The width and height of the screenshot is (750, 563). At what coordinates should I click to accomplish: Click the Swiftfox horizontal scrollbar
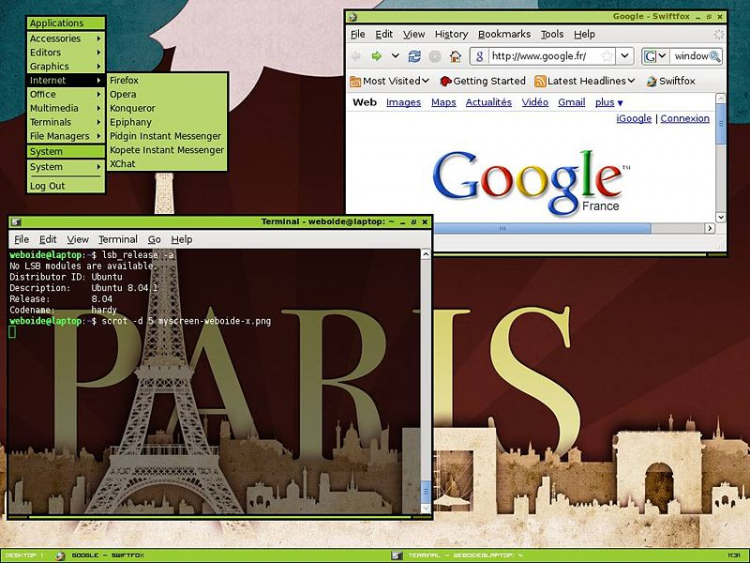click(528, 228)
